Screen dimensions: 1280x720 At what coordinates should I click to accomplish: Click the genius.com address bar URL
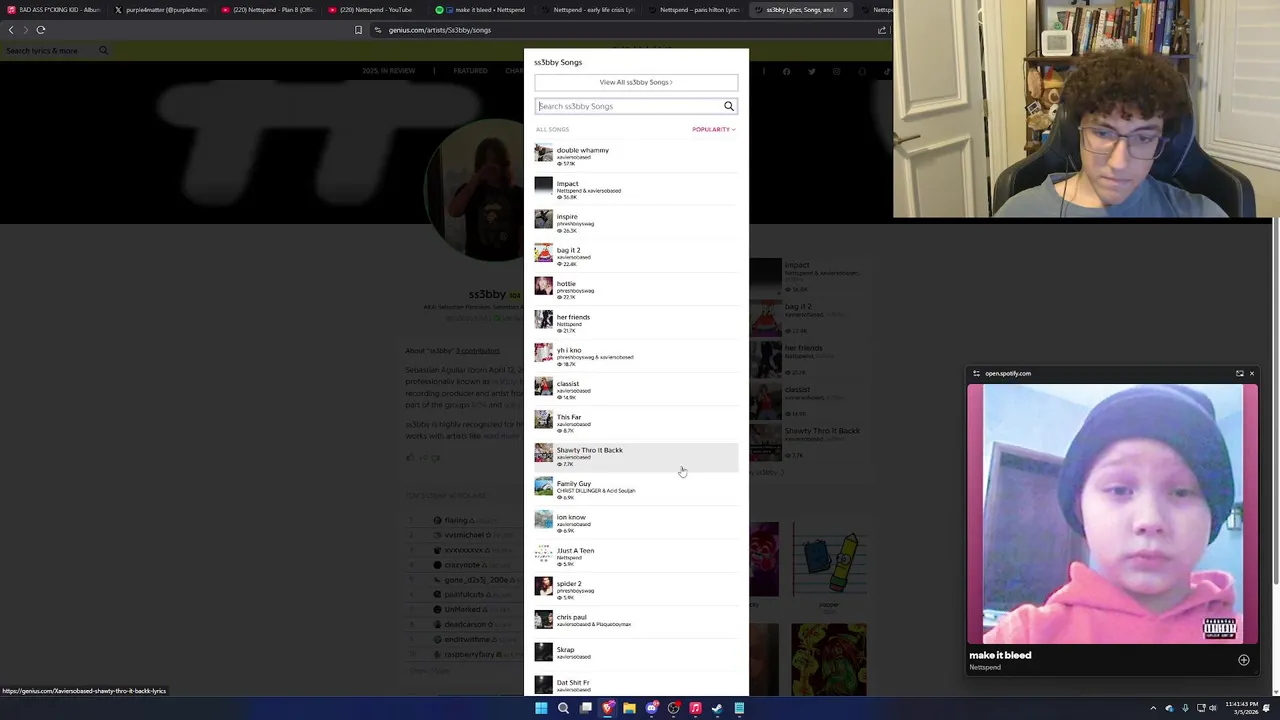click(x=440, y=30)
